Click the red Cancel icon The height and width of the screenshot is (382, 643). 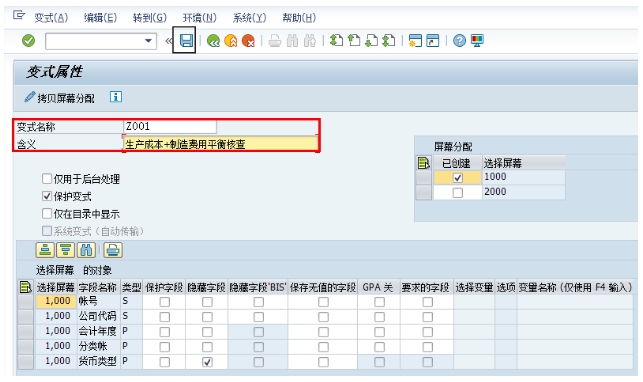[x=249, y=41]
